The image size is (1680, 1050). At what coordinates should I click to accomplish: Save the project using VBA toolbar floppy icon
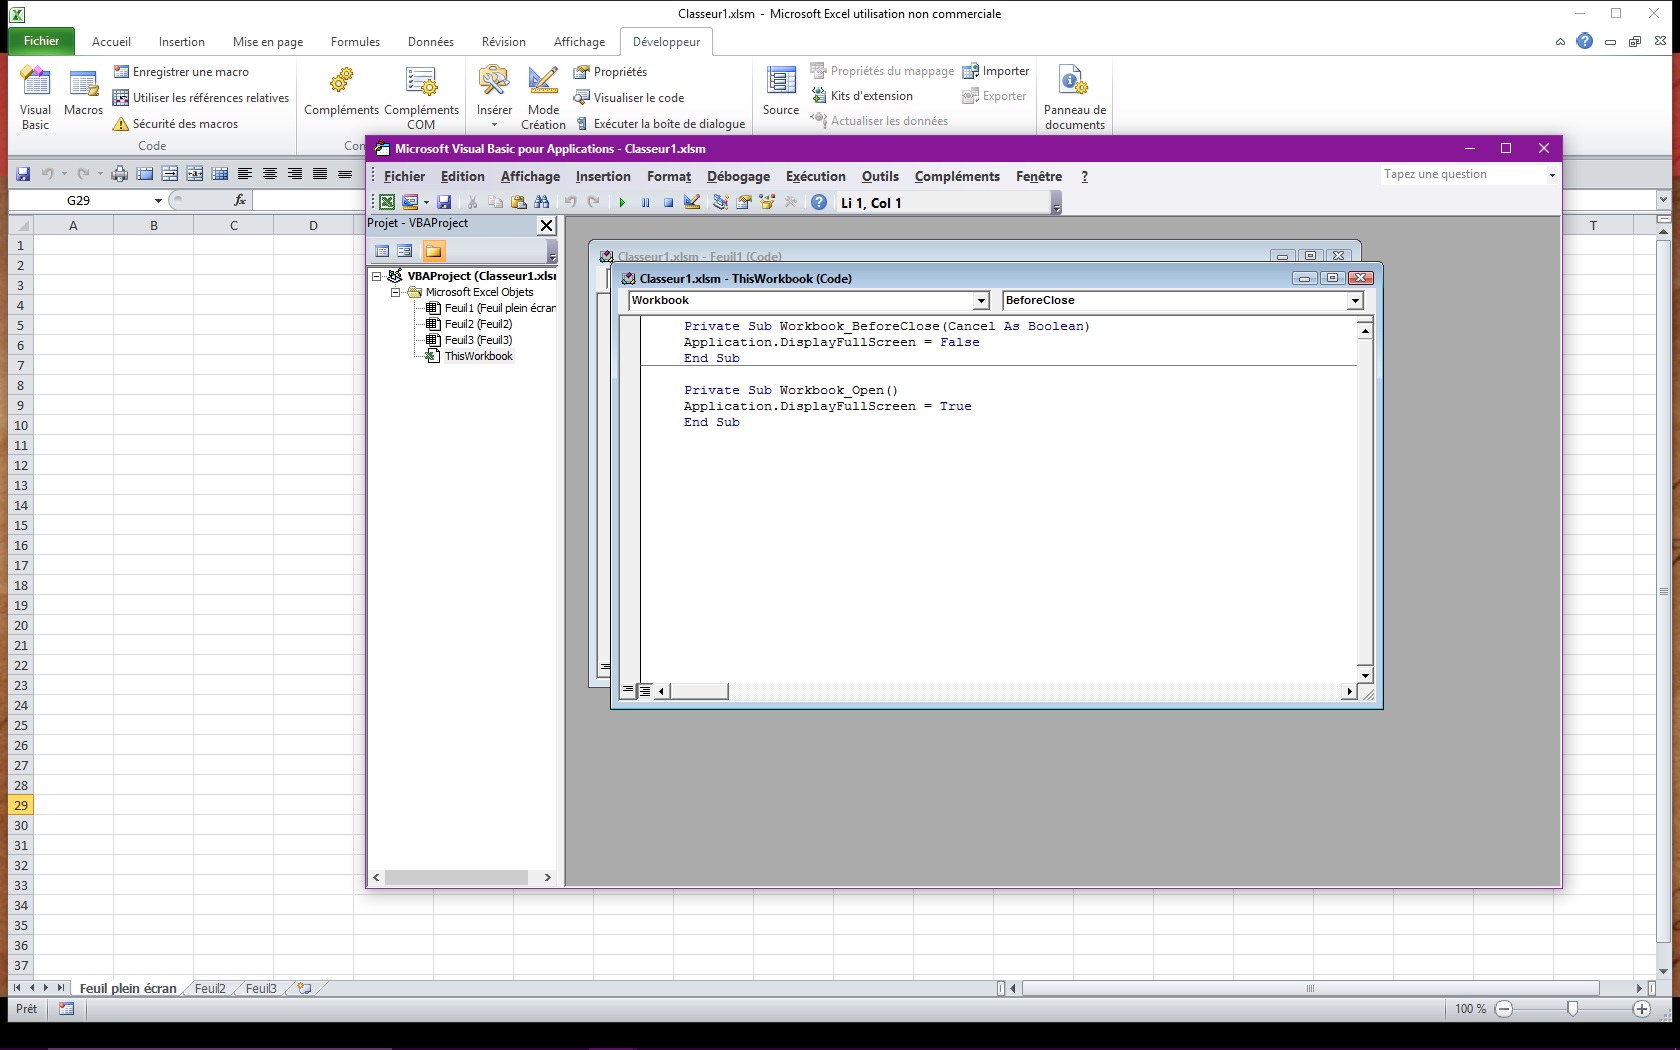(x=444, y=202)
